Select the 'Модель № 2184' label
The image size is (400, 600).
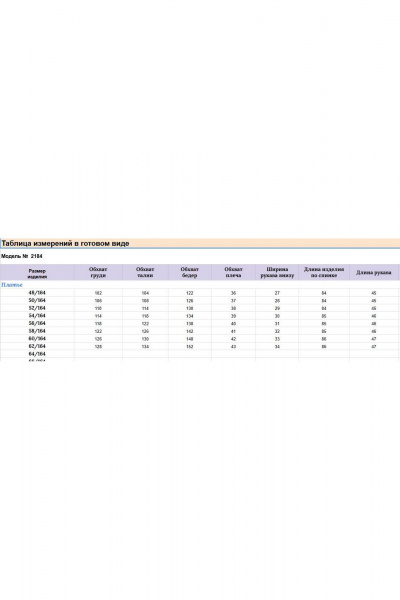(22, 256)
